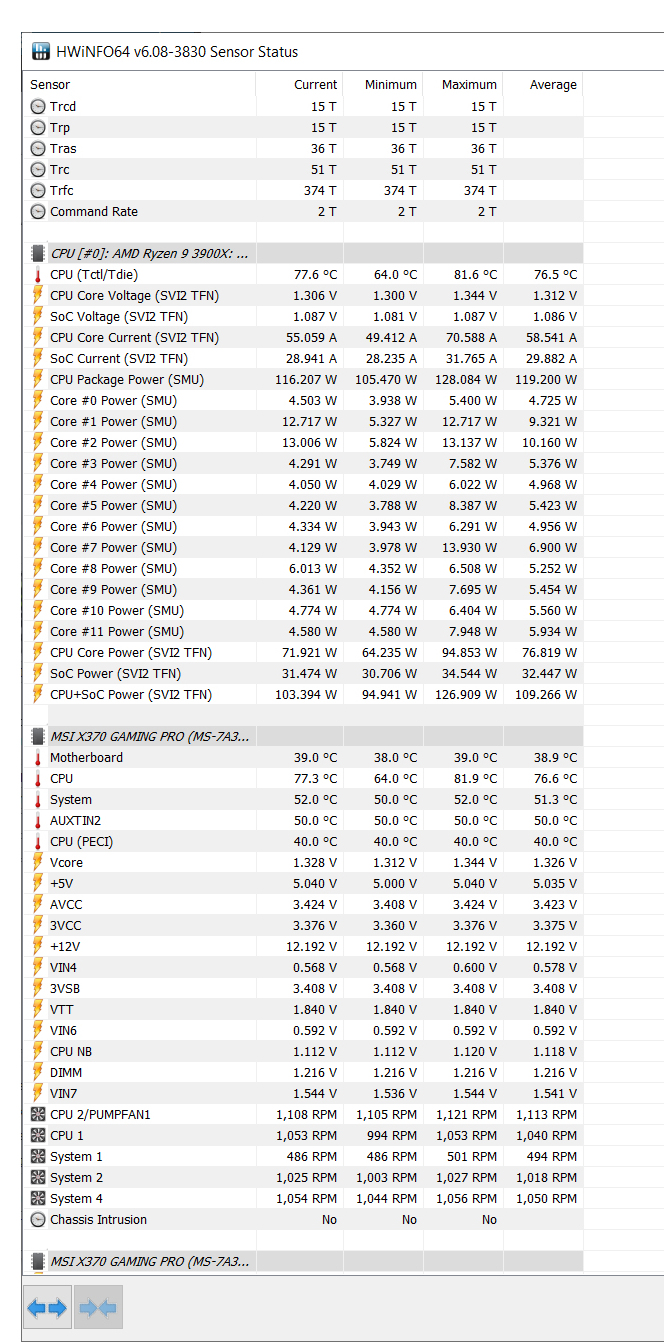Click chip icon of first MSI X370 header
Screen dimensions: 664x1344
pyautogui.click(x=38, y=736)
